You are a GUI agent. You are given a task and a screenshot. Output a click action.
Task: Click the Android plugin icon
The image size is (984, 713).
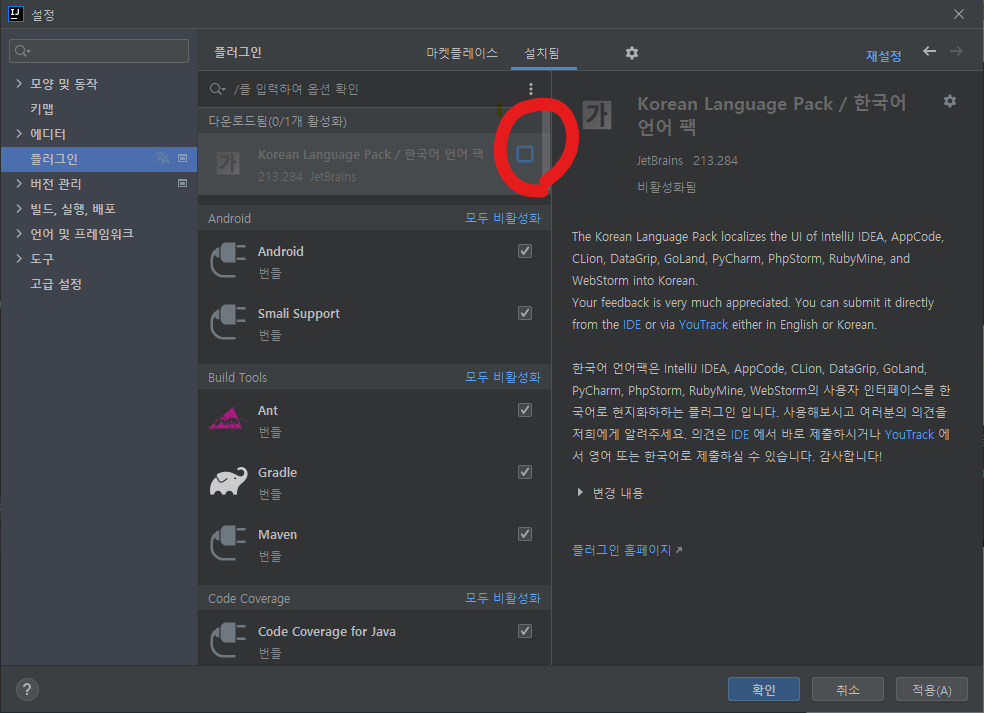pyautogui.click(x=228, y=260)
